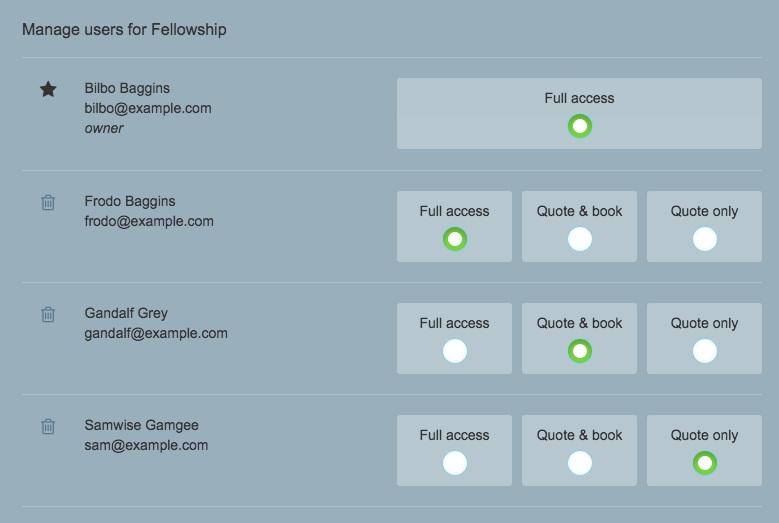Viewport: 779px width, 523px height.
Task: Select Full access radio for Frodo Baggins
Action: [455, 239]
